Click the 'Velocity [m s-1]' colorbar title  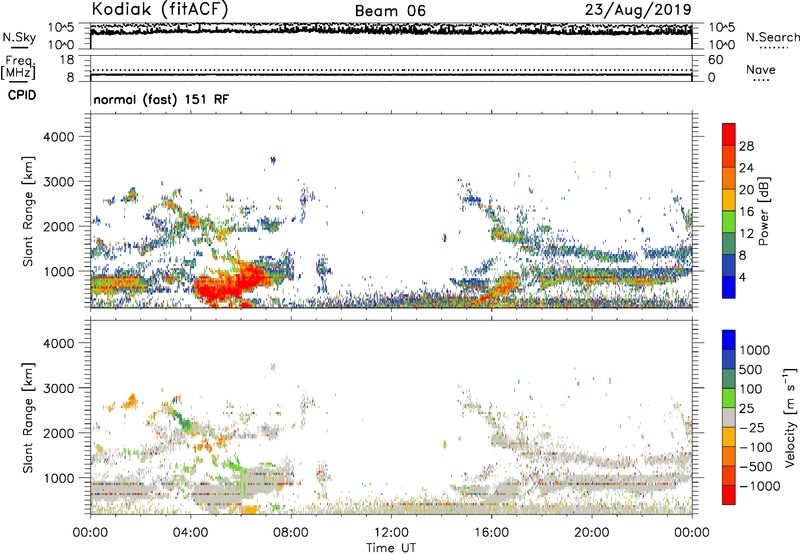click(790, 417)
